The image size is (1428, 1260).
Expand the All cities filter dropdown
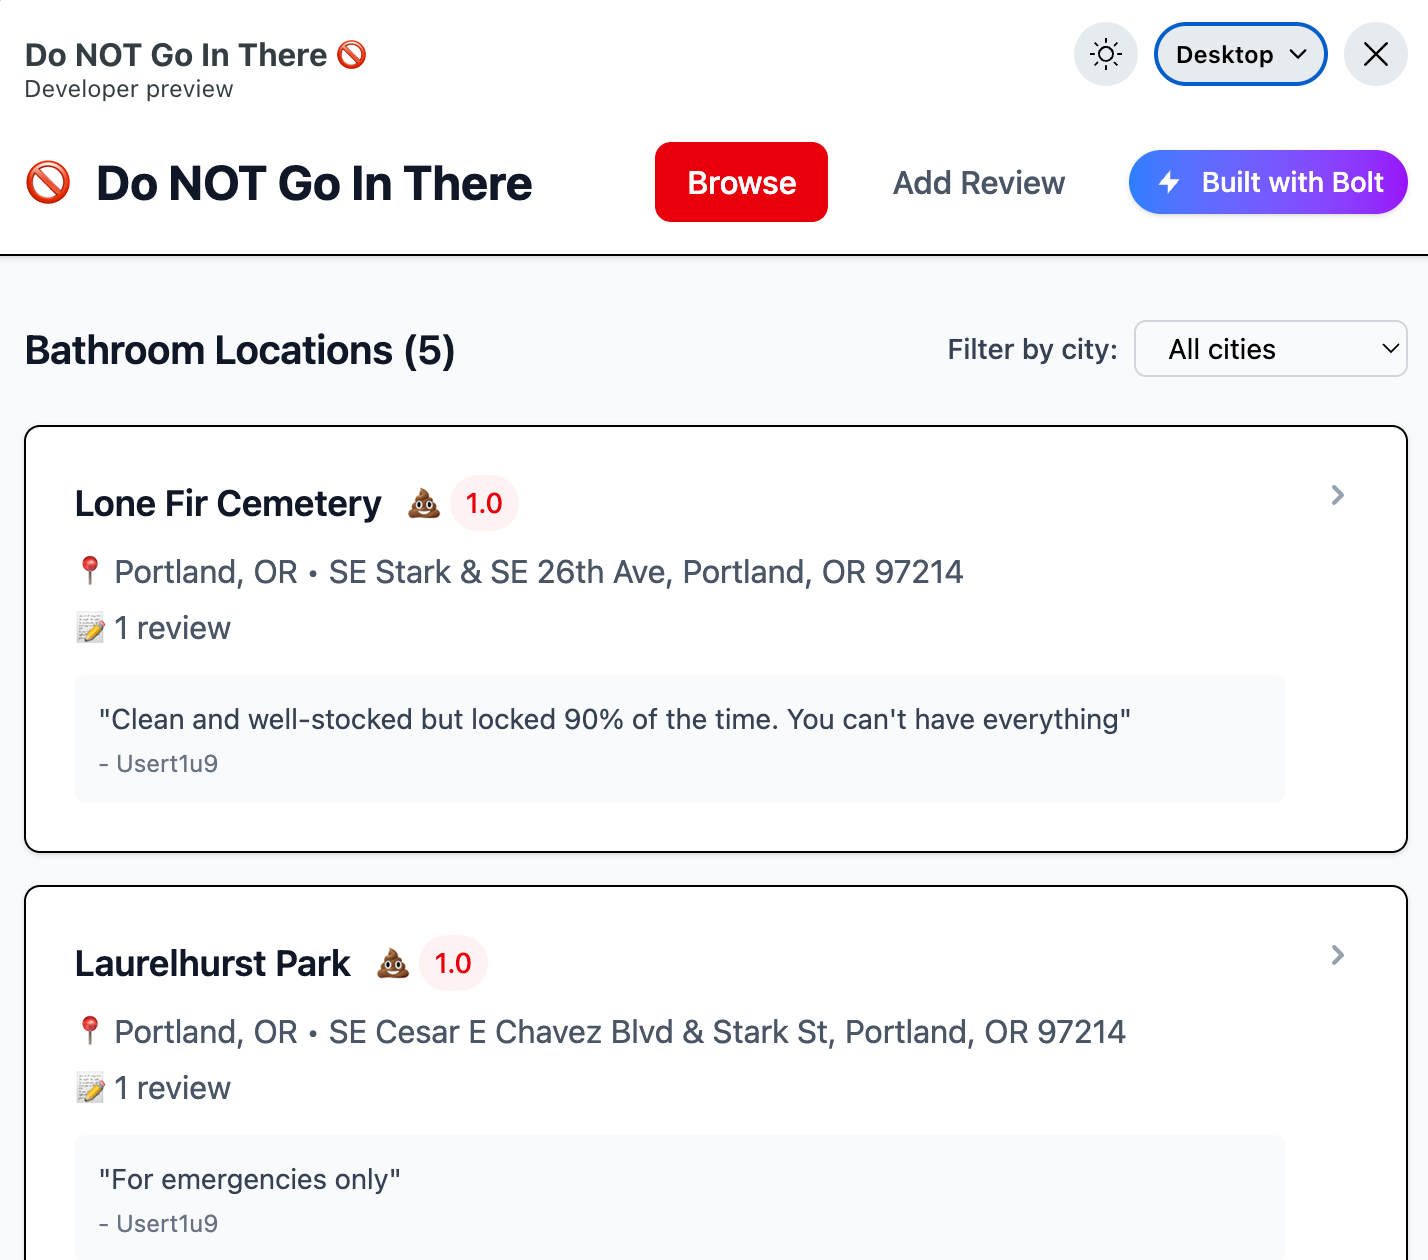point(1270,349)
